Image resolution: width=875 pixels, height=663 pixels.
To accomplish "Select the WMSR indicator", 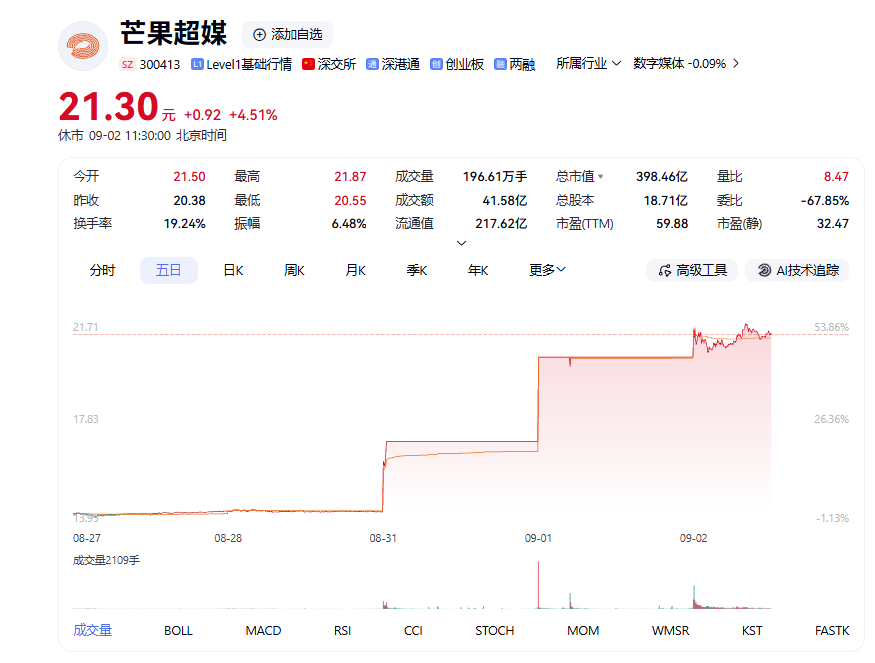I will (671, 631).
